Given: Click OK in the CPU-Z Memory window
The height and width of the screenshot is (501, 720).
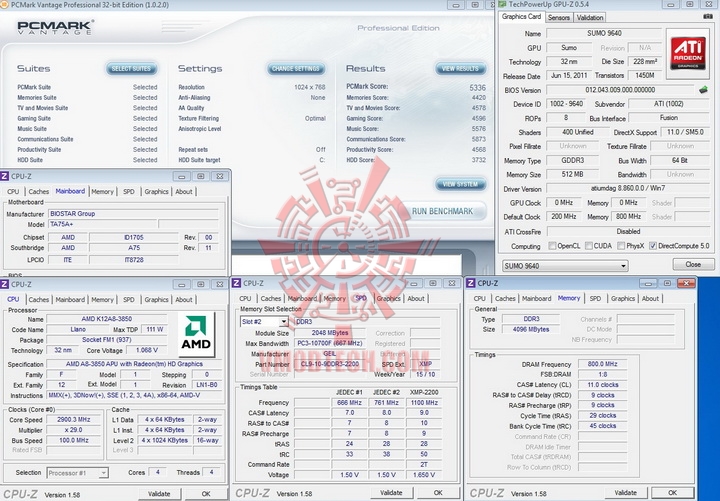Looking at the screenshot, I should (x=672, y=493).
